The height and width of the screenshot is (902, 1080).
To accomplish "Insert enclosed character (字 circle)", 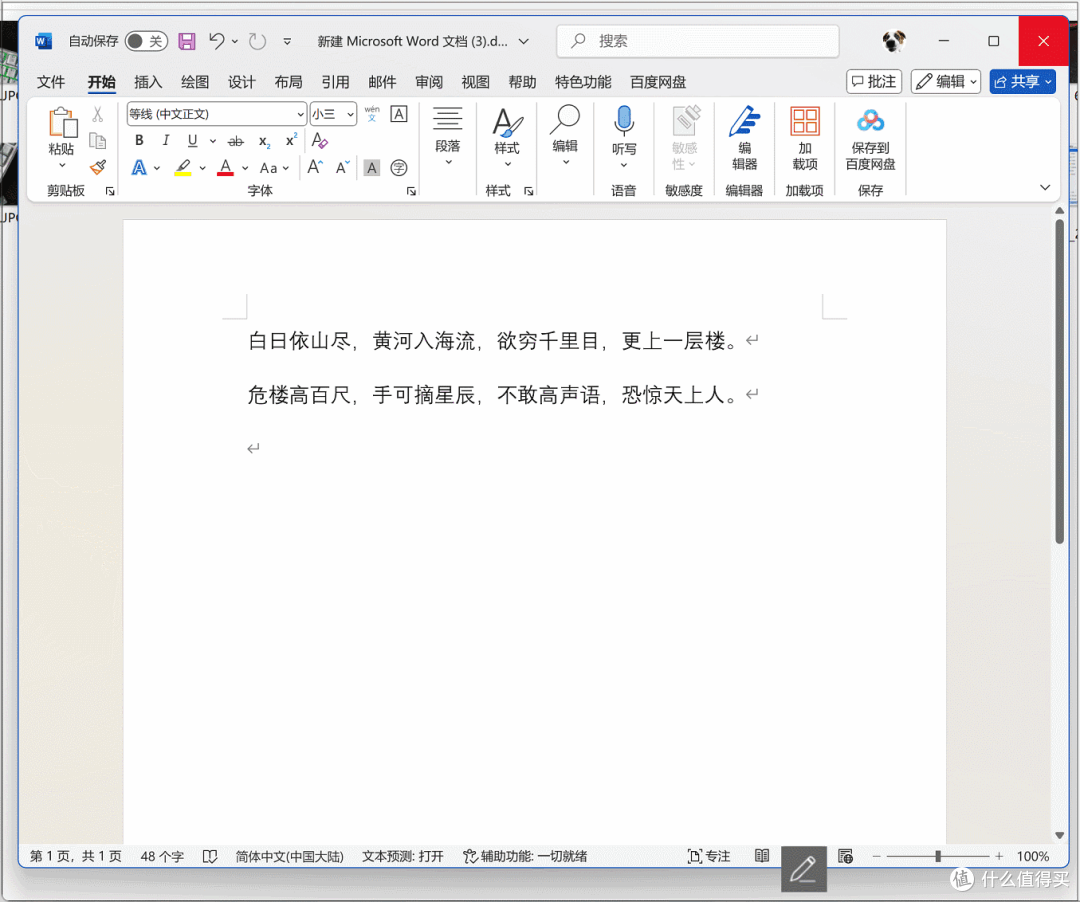I will coord(399,167).
